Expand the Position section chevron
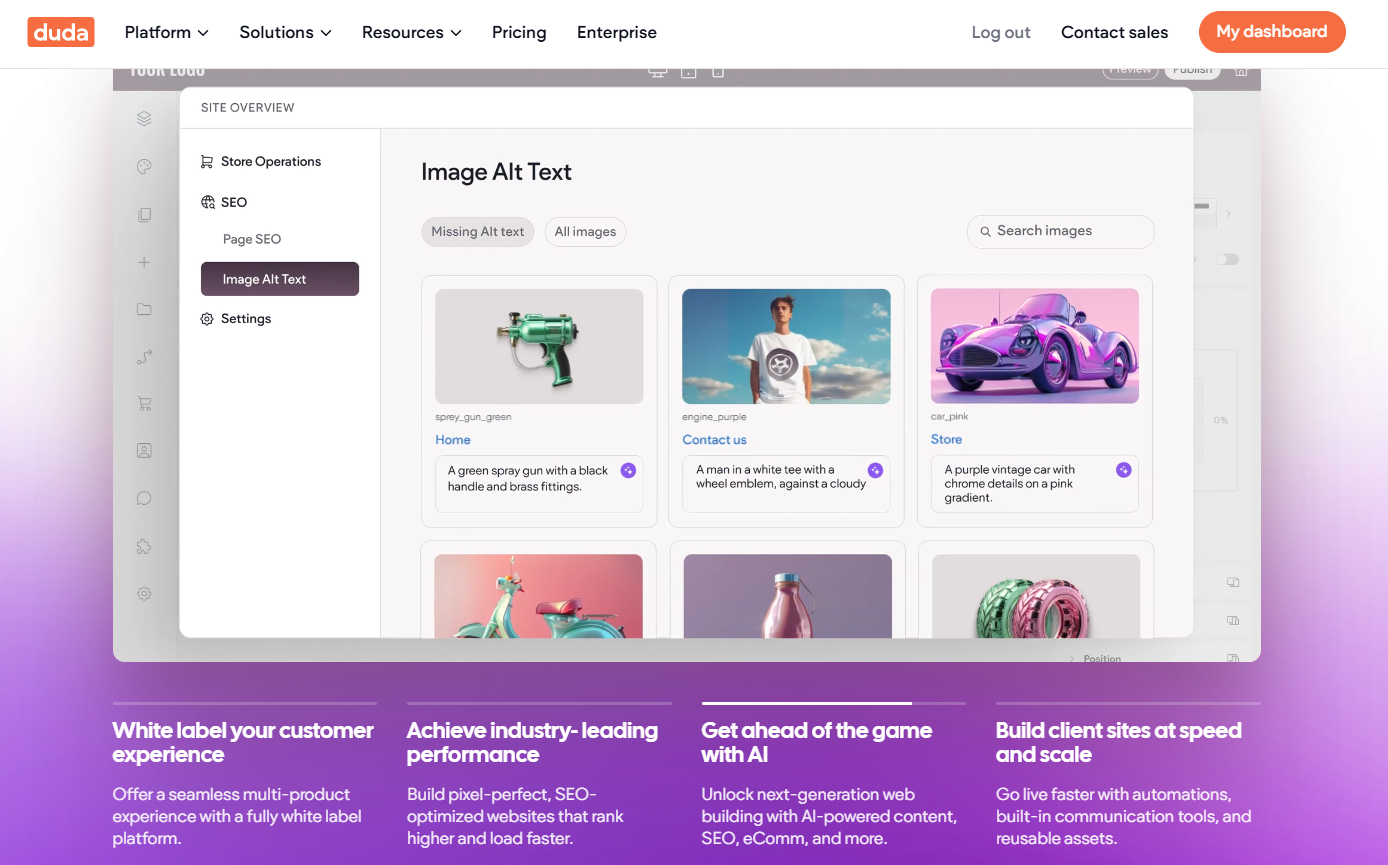The width and height of the screenshot is (1388, 865). 1072,659
